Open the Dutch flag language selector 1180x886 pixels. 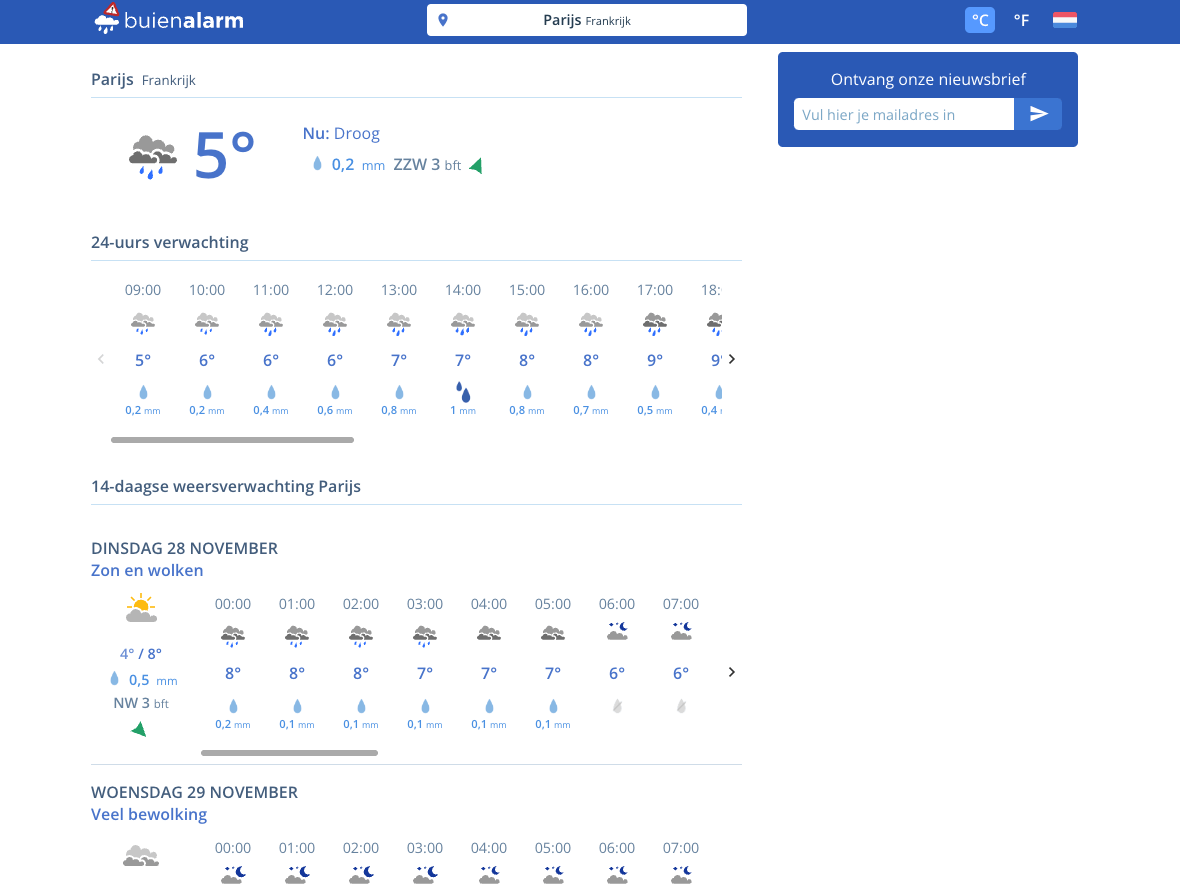coord(1064,20)
